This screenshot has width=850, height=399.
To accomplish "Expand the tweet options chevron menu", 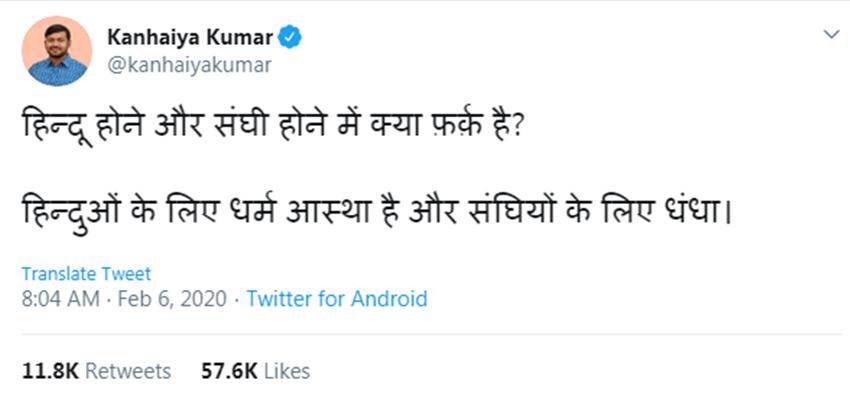I will point(831,35).
